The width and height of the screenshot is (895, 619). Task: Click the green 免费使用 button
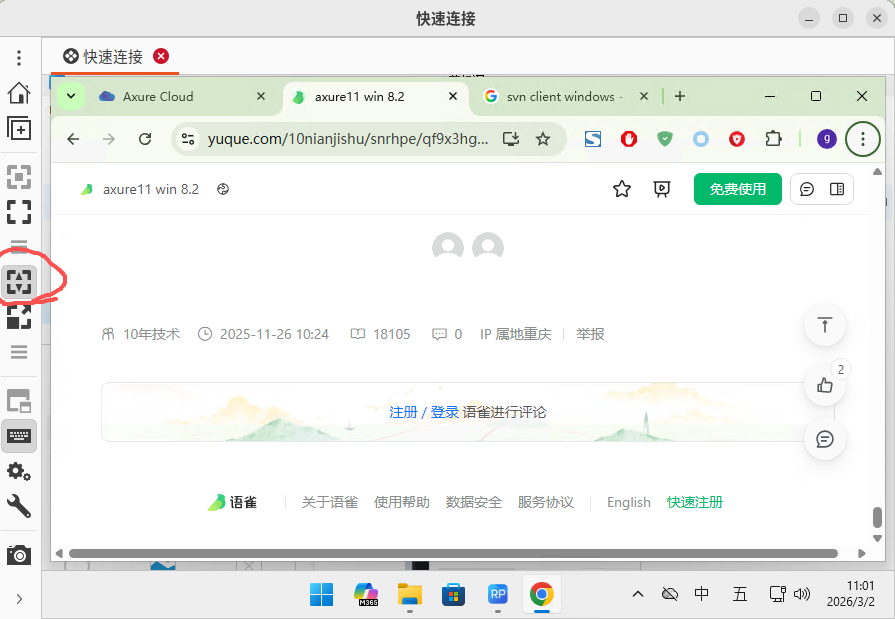pos(737,189)
